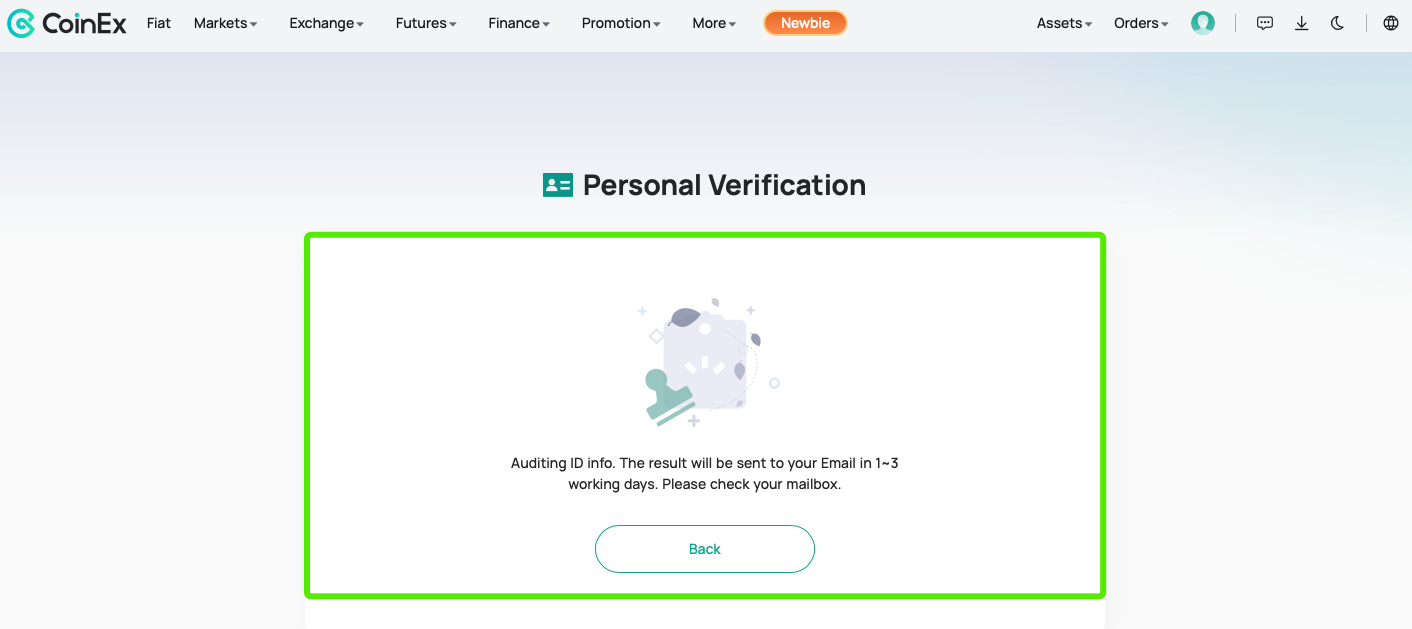The width and height of the screenshot is (1412, 629).
Task: Open the language globe icon
Action: click(1391, 23)
